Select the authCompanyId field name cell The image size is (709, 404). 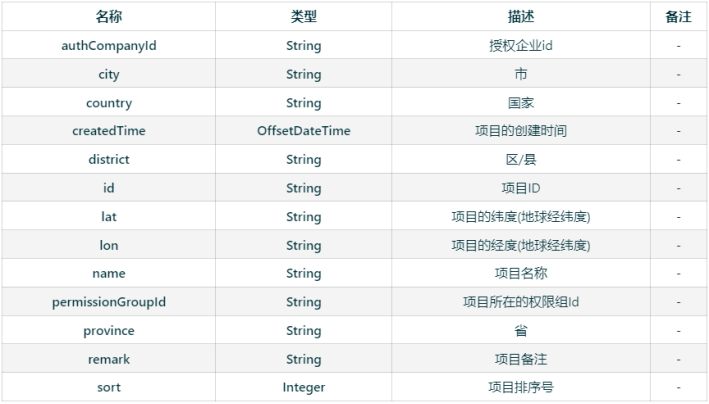(109, 46)
